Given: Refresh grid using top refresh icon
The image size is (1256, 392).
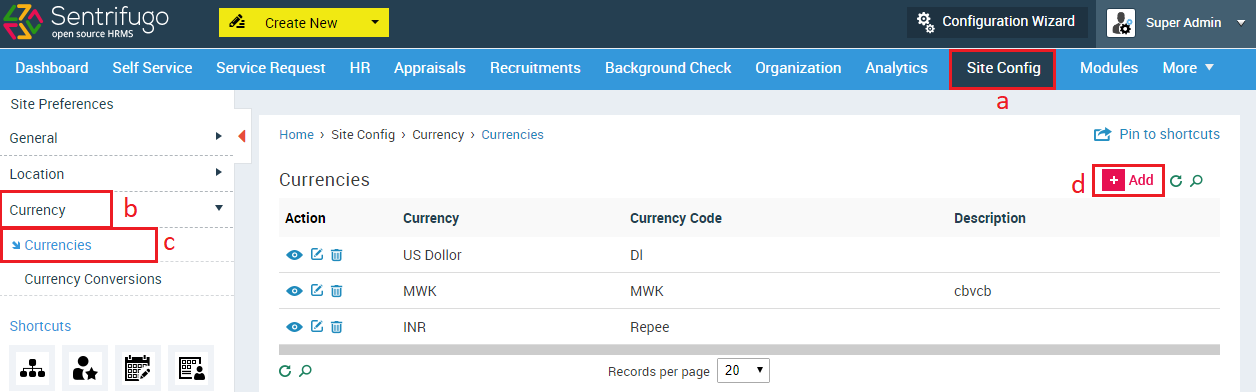Looking at the screenshot, I should 1176,181.
